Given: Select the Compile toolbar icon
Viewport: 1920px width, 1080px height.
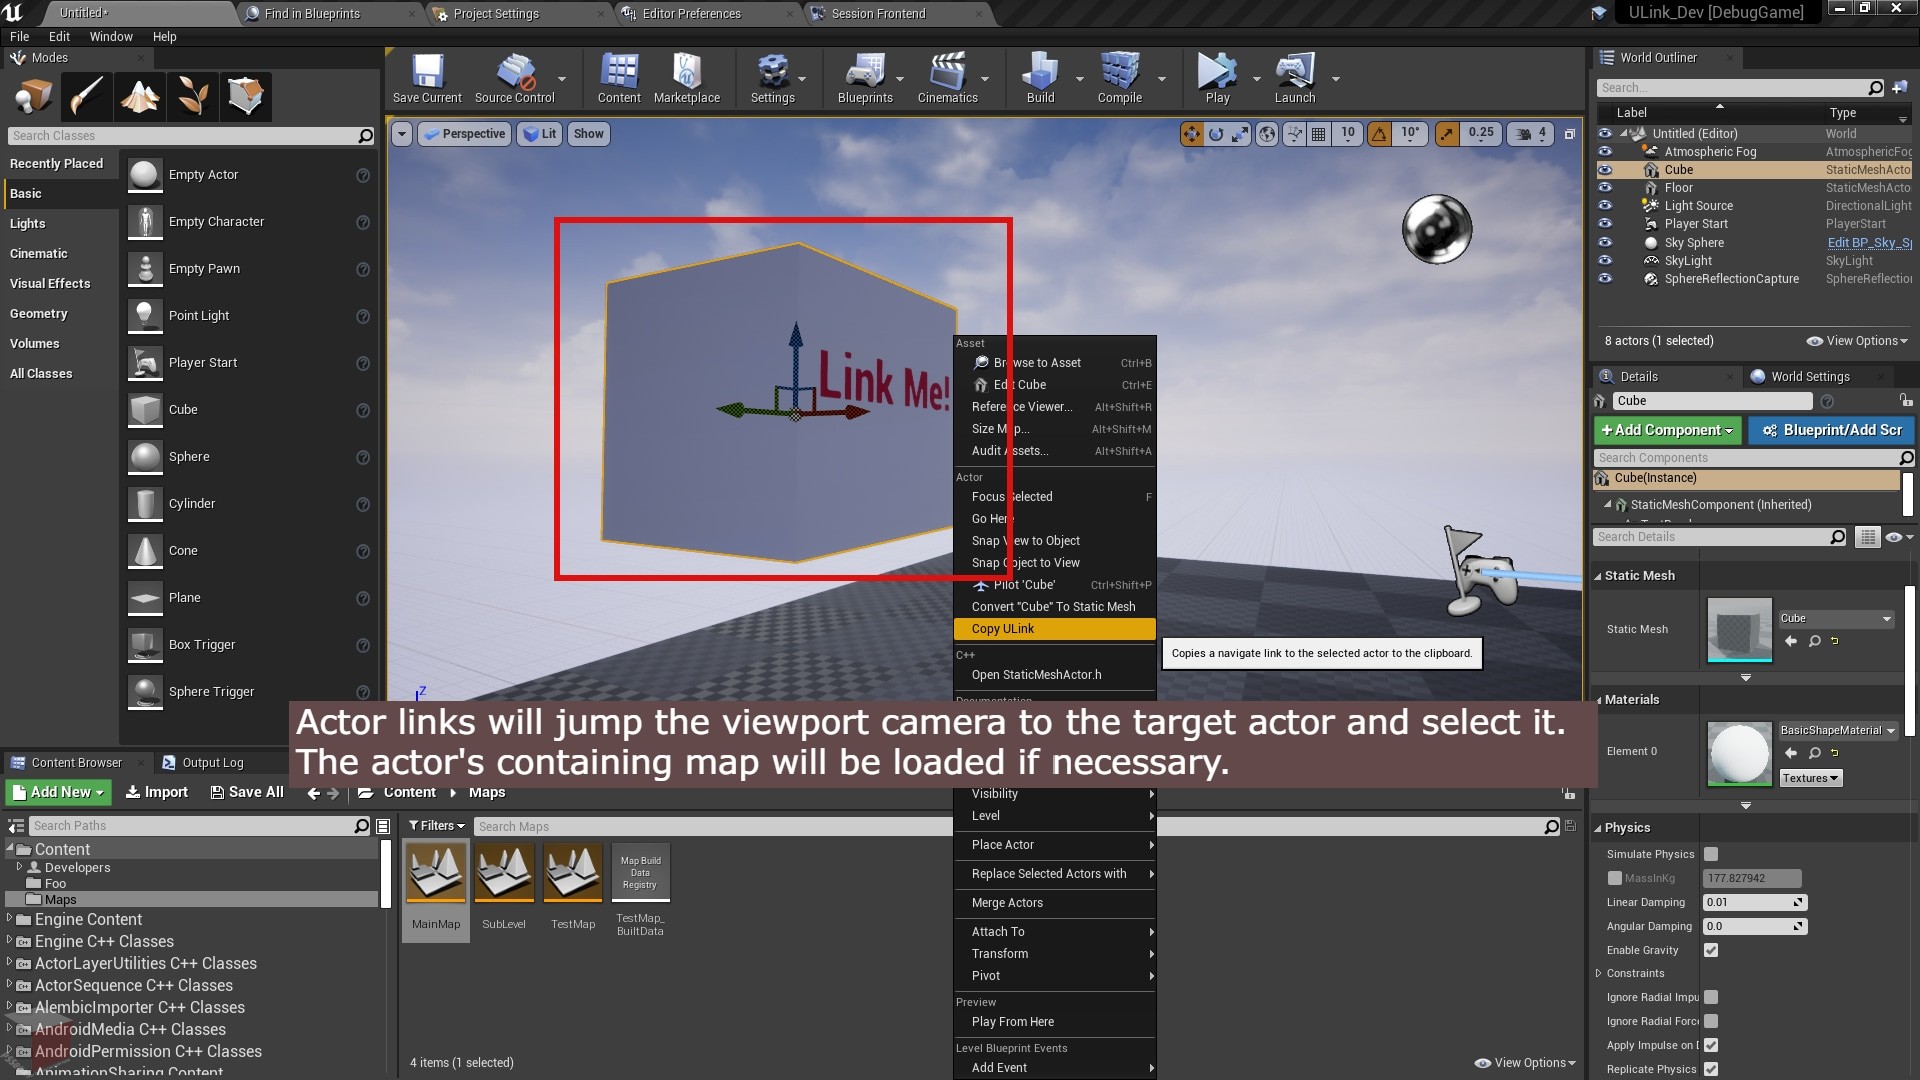Looking at the screenshot, I should click(x=1120, y=73).
